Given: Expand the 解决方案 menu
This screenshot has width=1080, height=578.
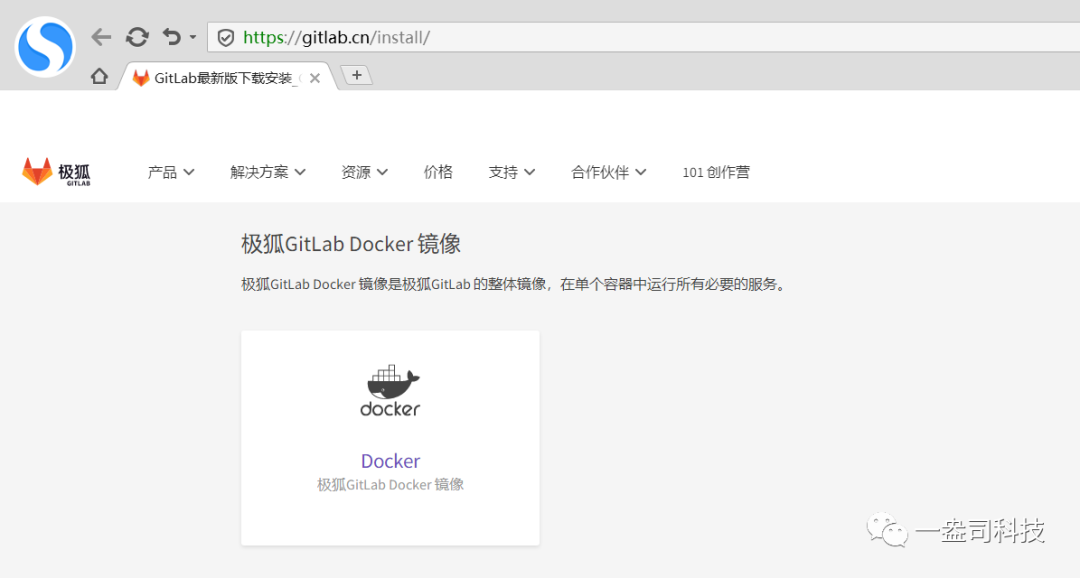Looking at the screenshot, I should 268,172.
